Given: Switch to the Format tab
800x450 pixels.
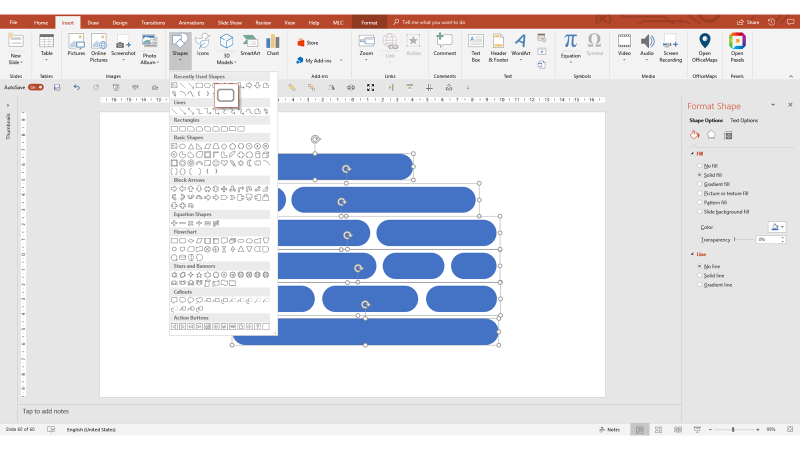Looking at the screenshot, I should [x=369, y=22].
